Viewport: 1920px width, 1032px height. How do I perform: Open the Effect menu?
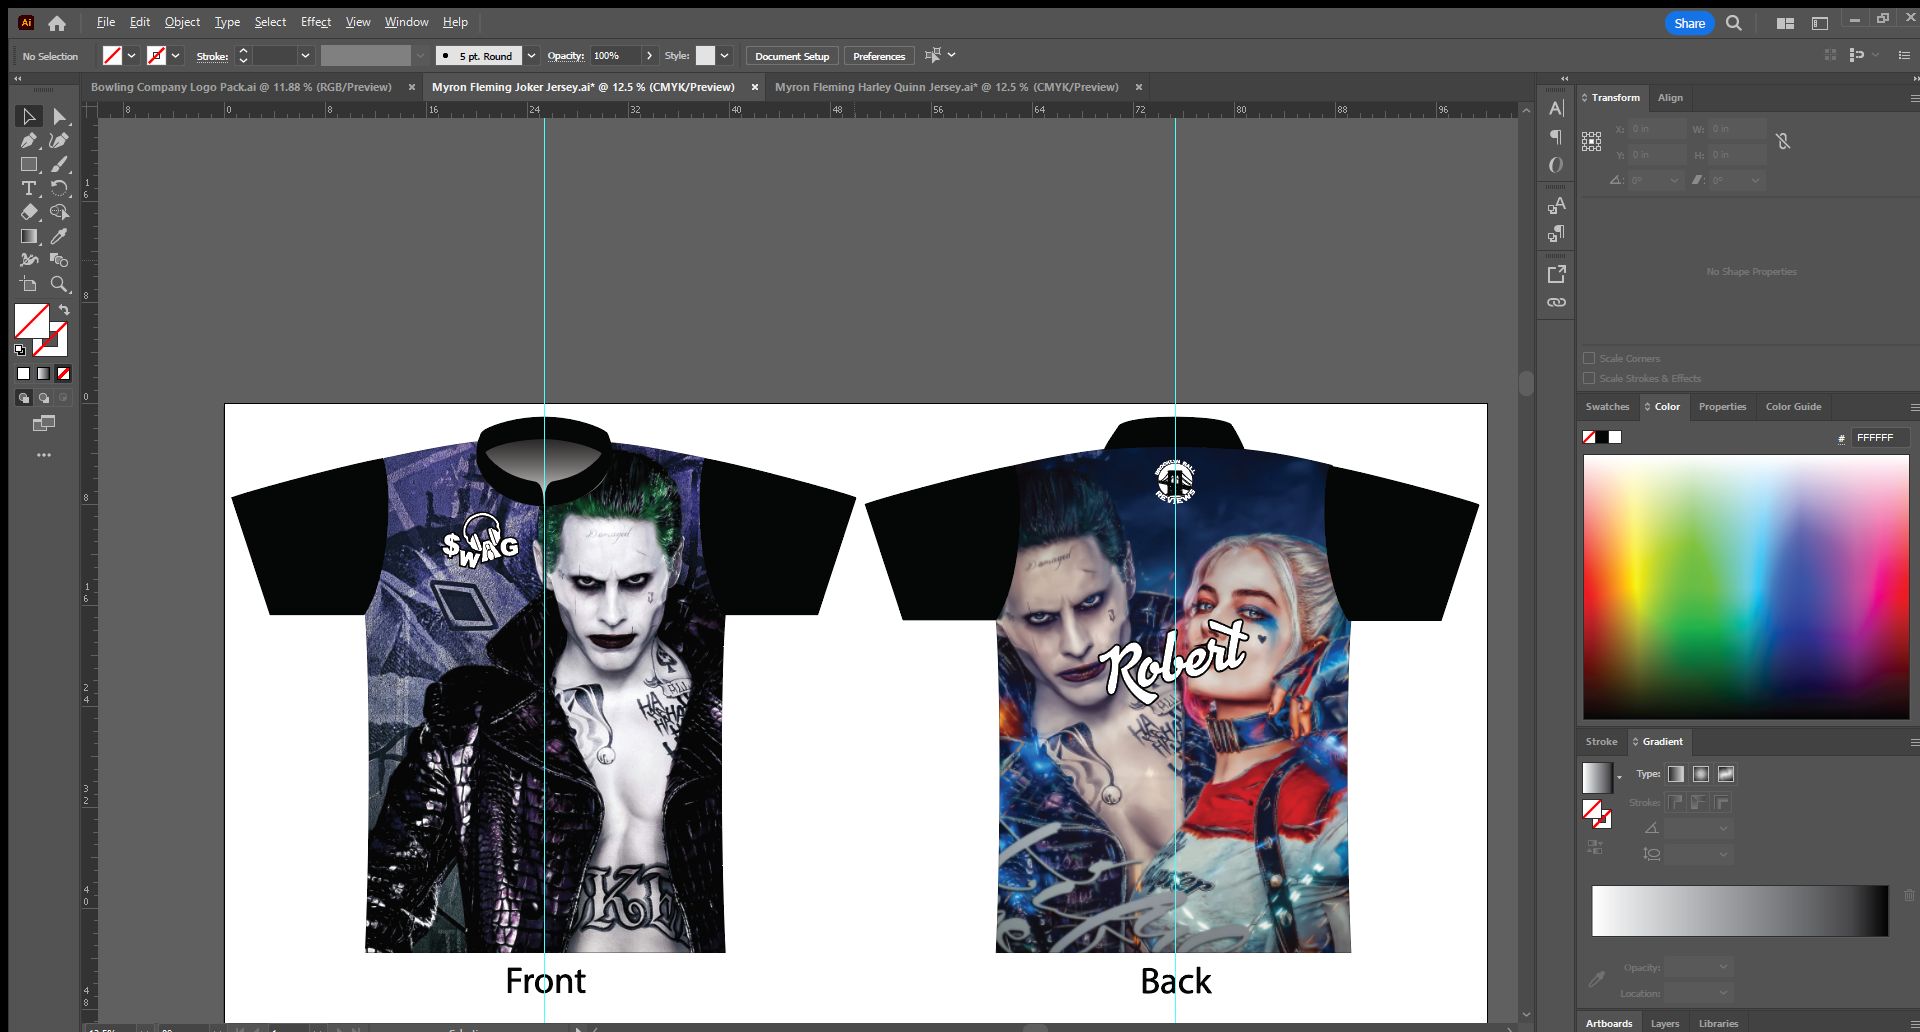316,22
